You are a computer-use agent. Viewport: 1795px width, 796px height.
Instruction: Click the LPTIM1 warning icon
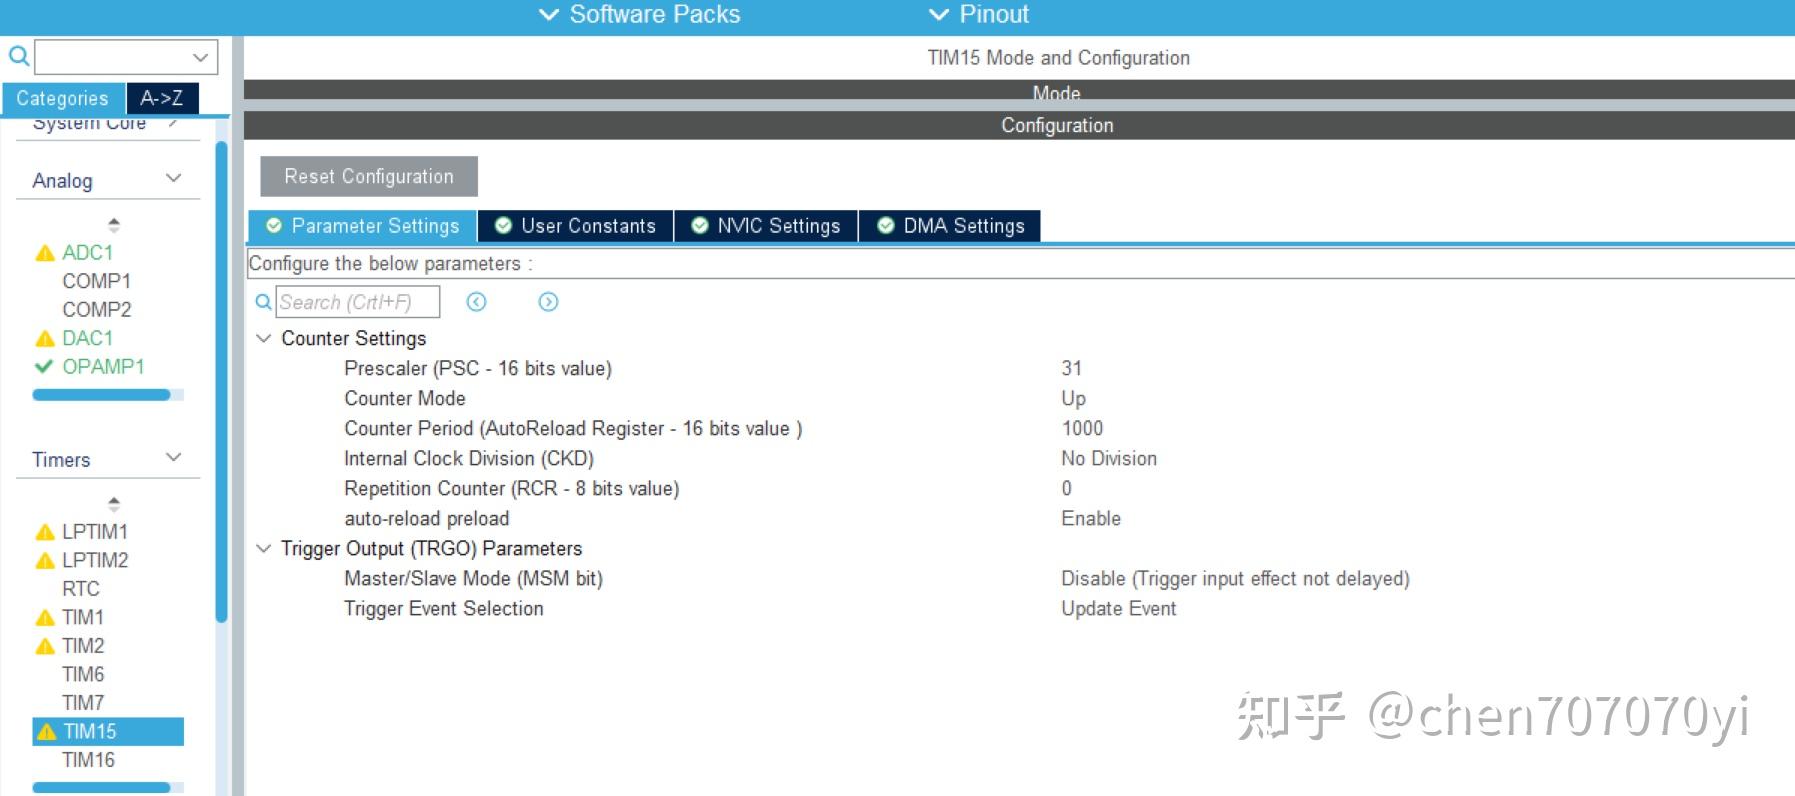(44, 532)
